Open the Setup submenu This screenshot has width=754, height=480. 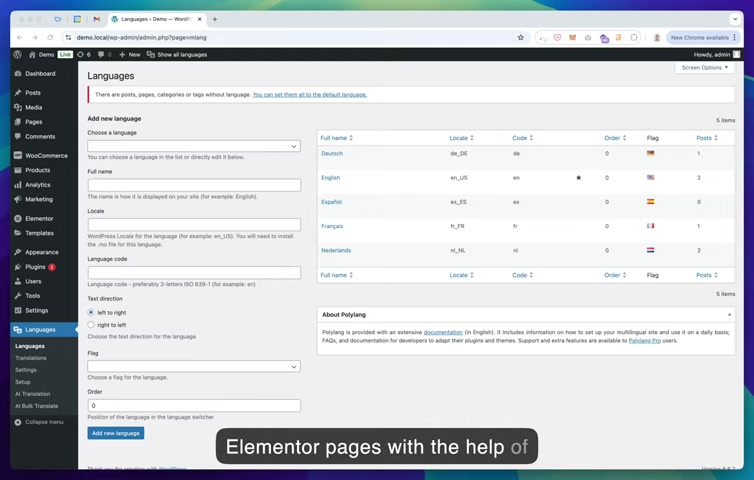pyautogui.click(x=23, y=382)
